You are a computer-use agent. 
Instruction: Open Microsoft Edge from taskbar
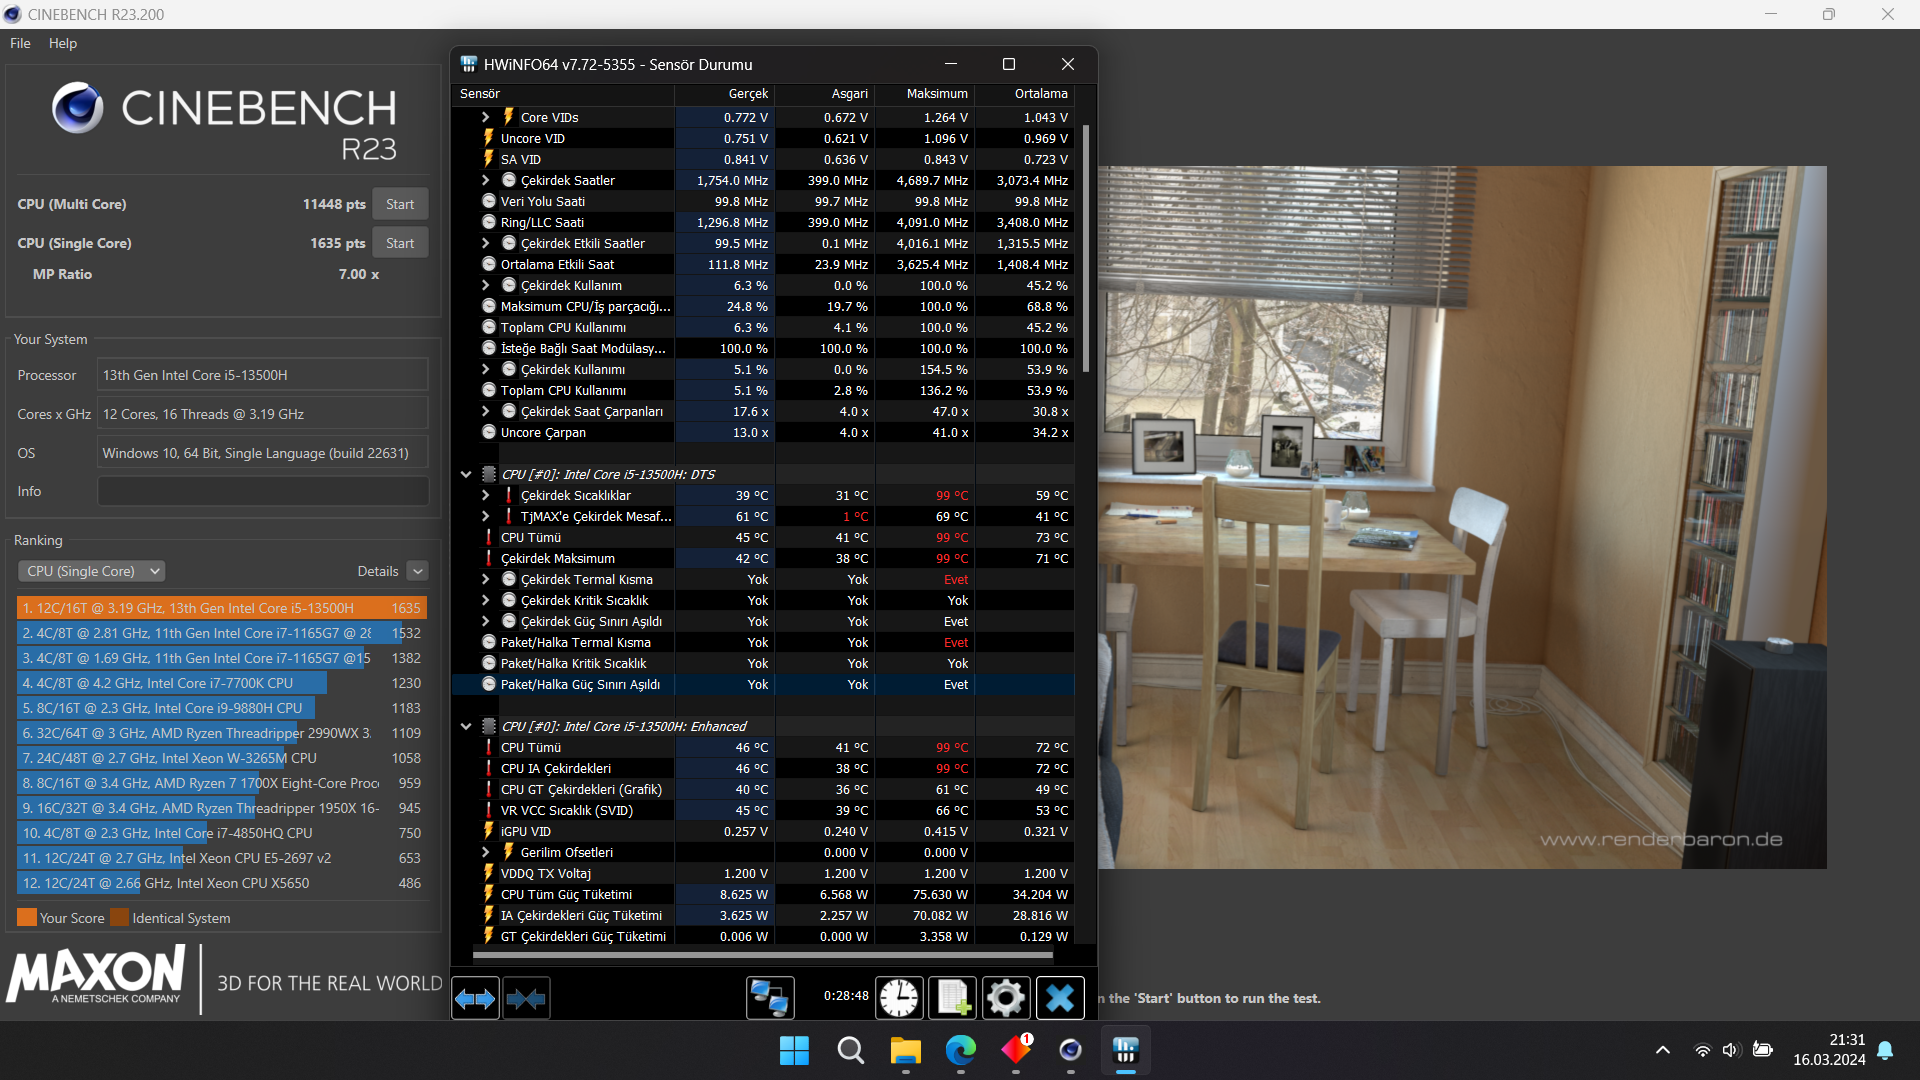click(960, 1051)
